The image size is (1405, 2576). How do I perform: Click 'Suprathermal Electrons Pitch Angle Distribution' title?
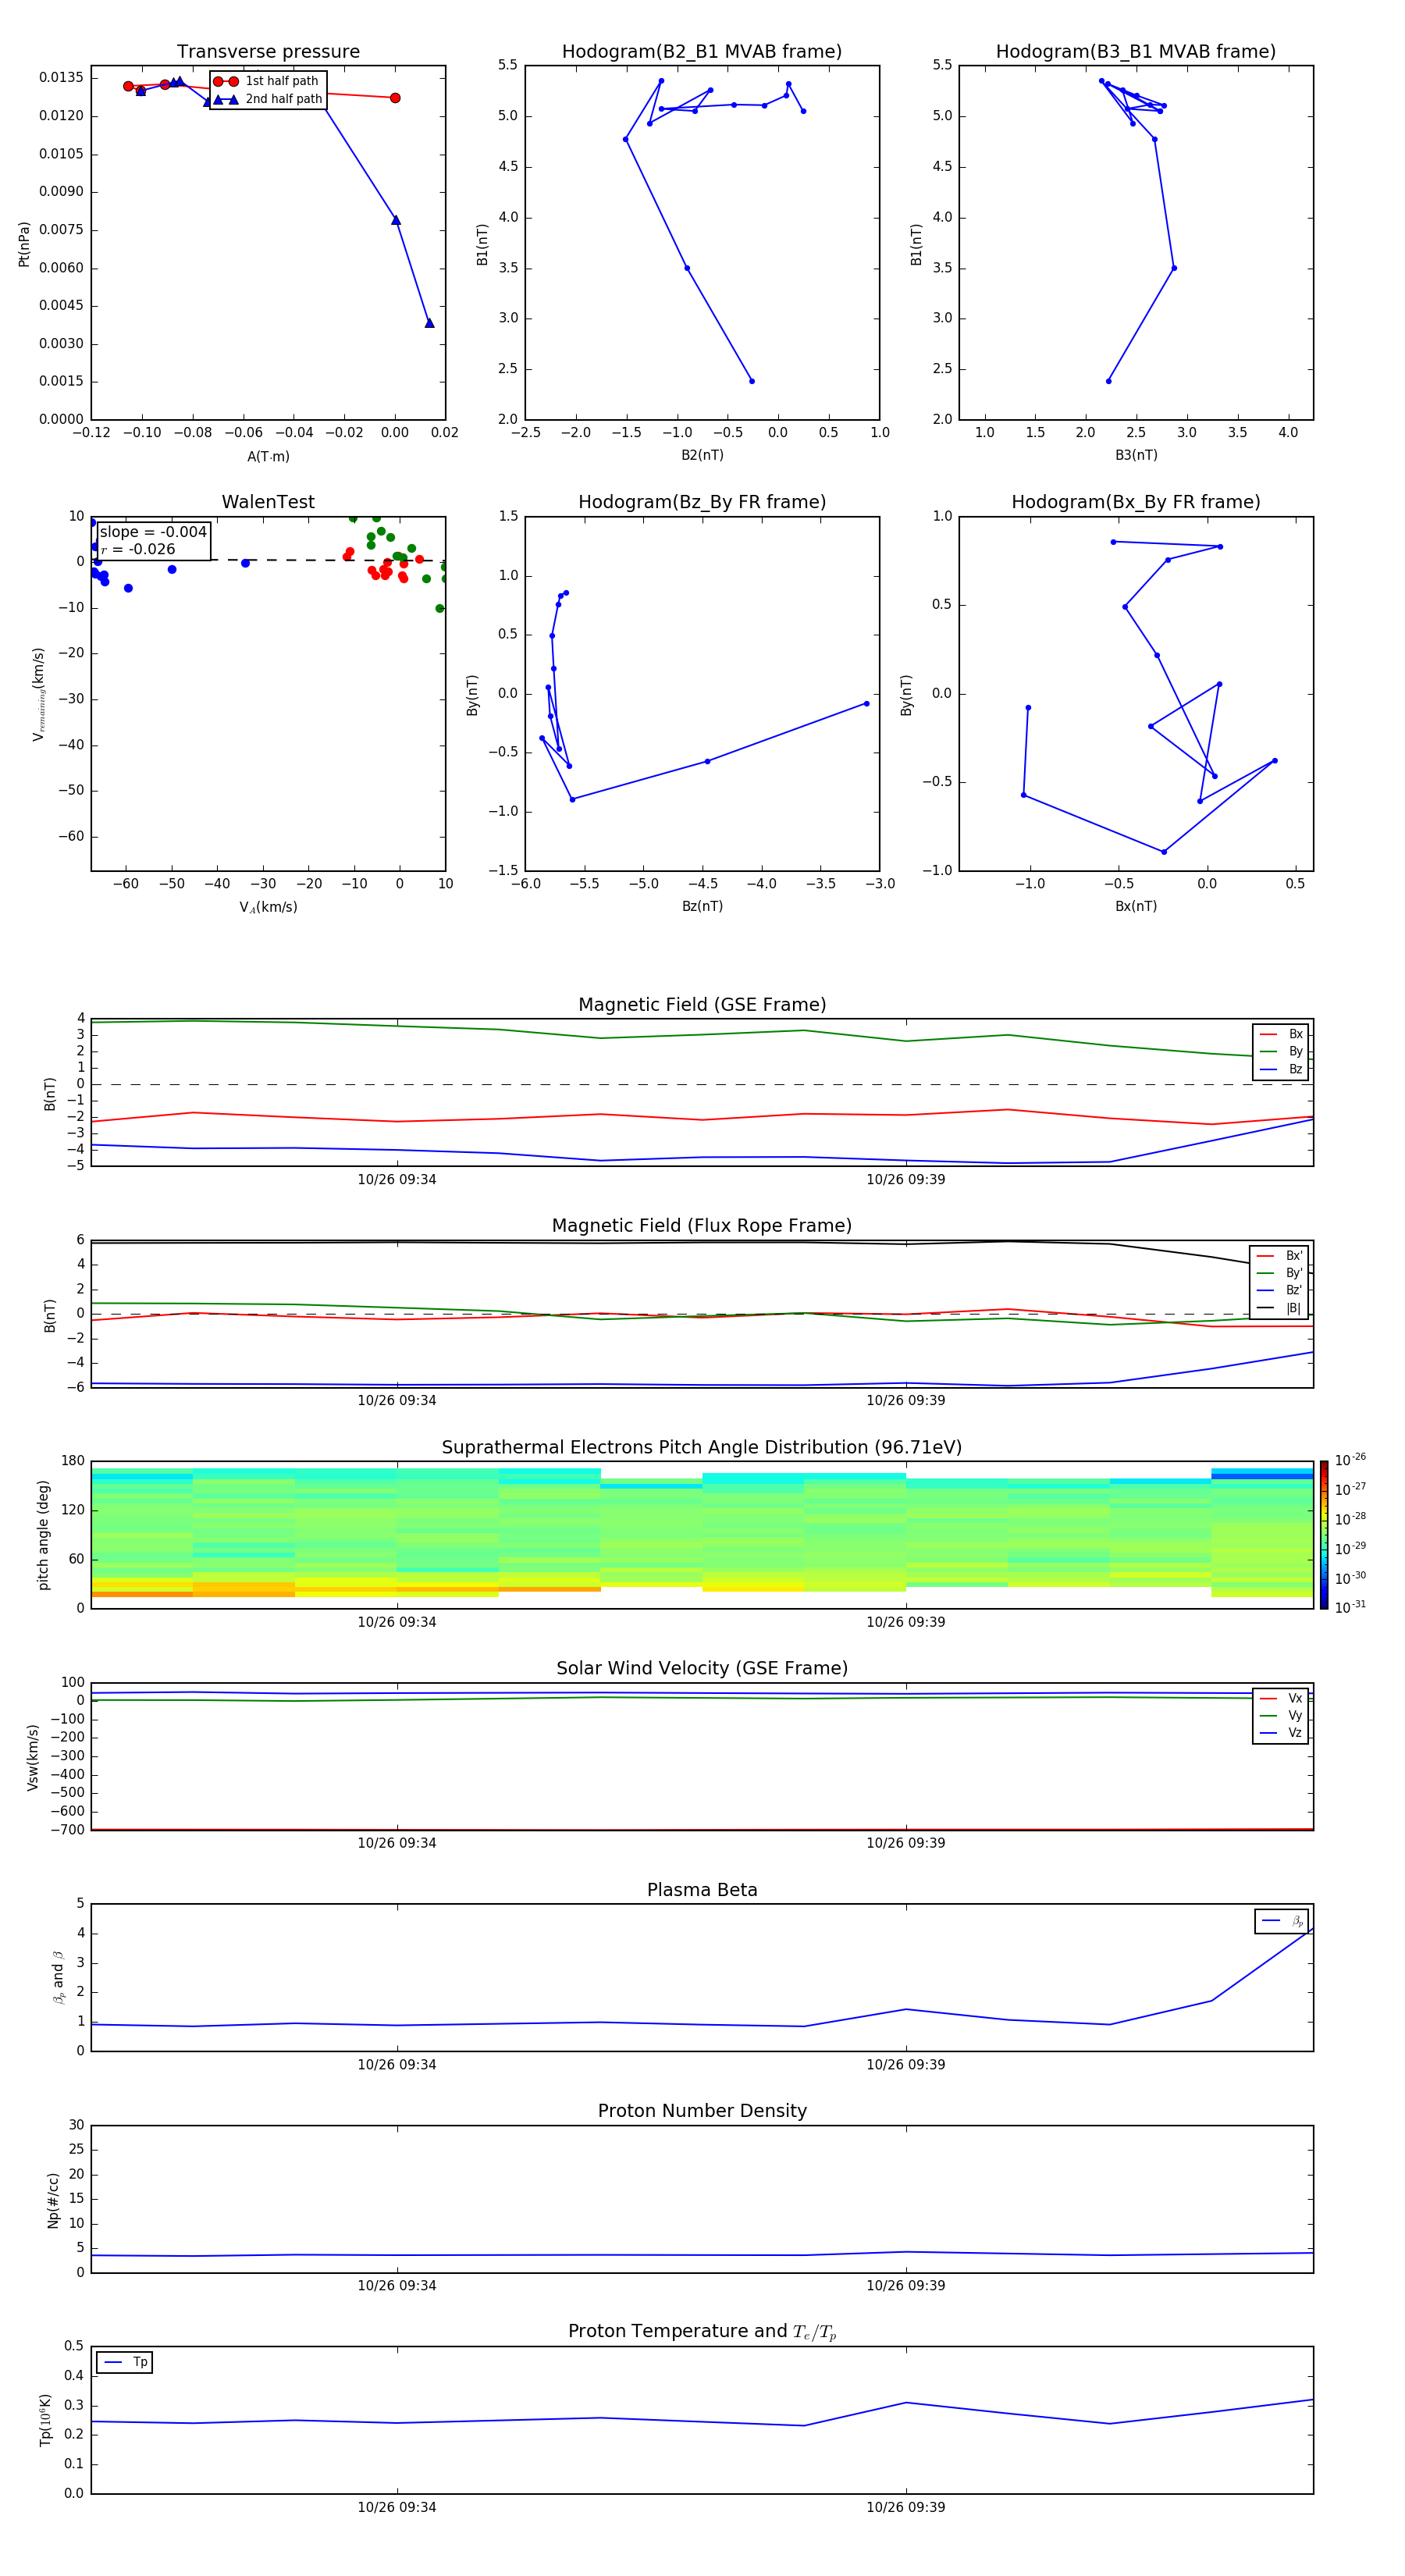(702, 1448)
